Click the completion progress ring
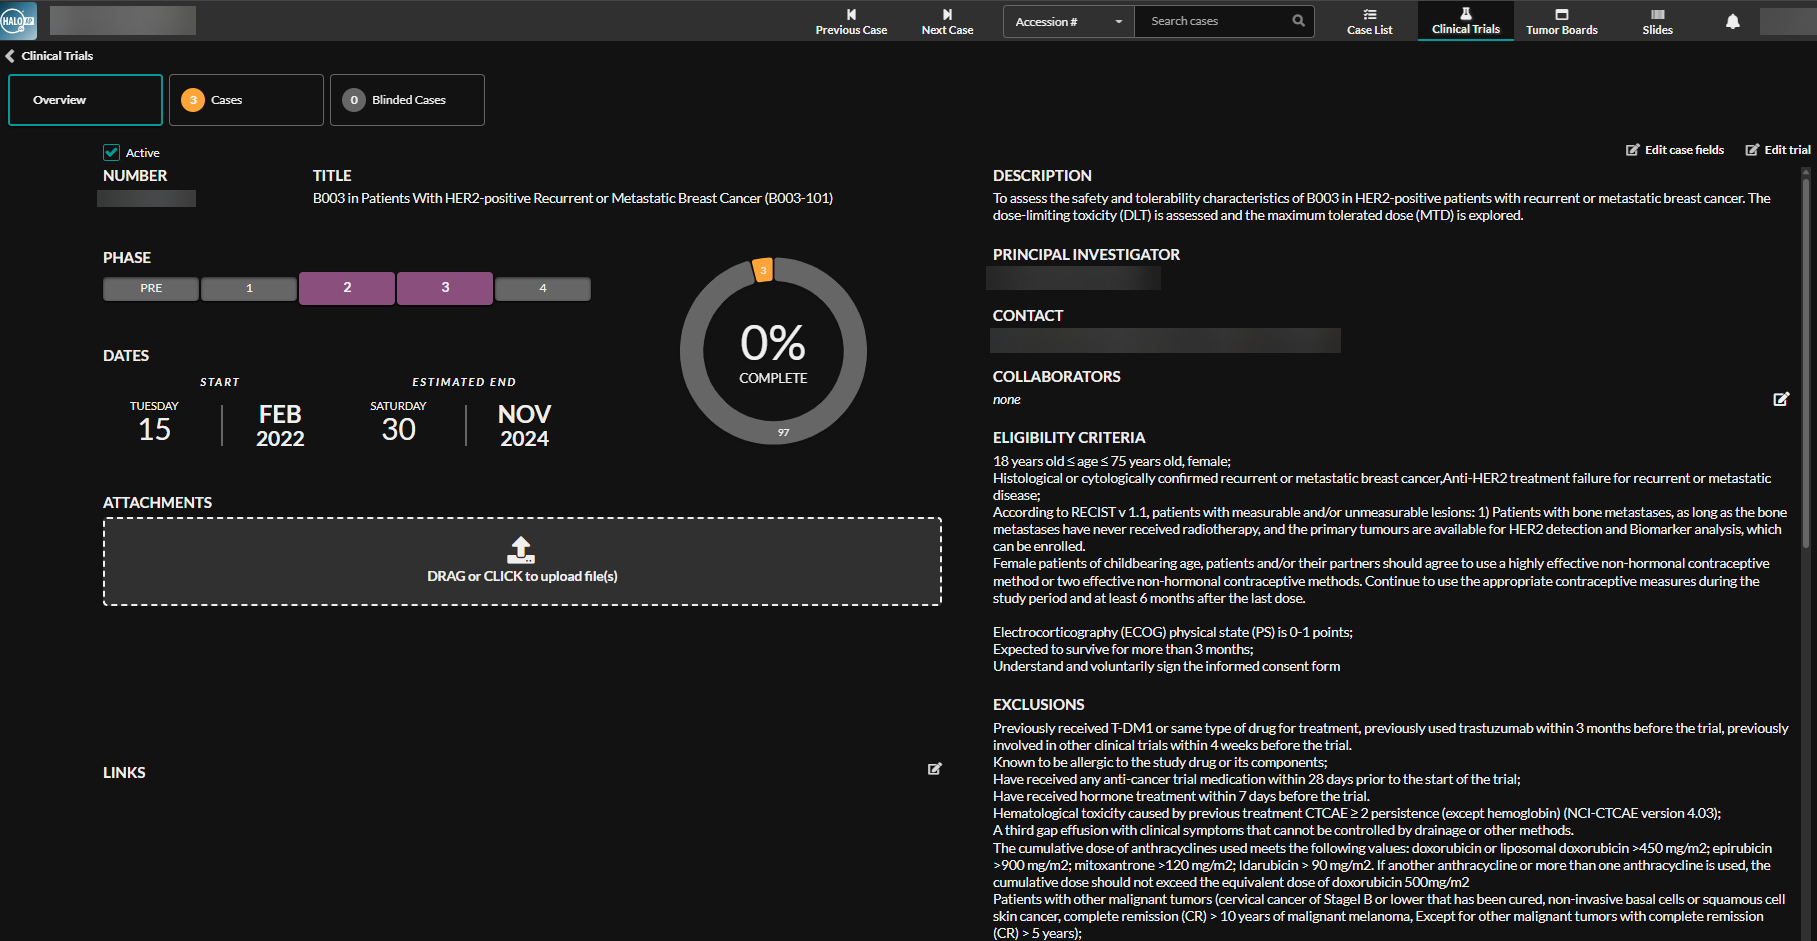 [x=773, y=351]
